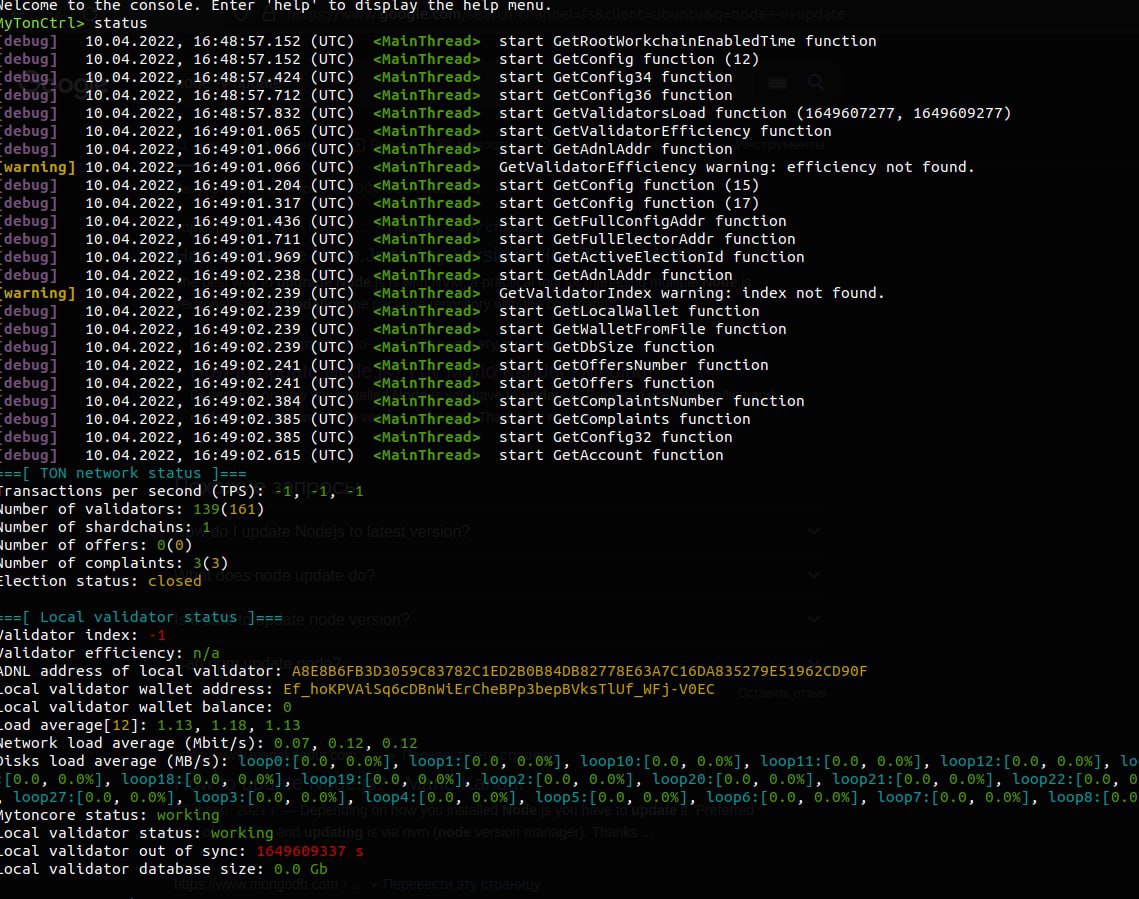Select the loop10 disk load entry
Image resolution: width=1139 pixels, height=899 pixels.
click(661, 761)
